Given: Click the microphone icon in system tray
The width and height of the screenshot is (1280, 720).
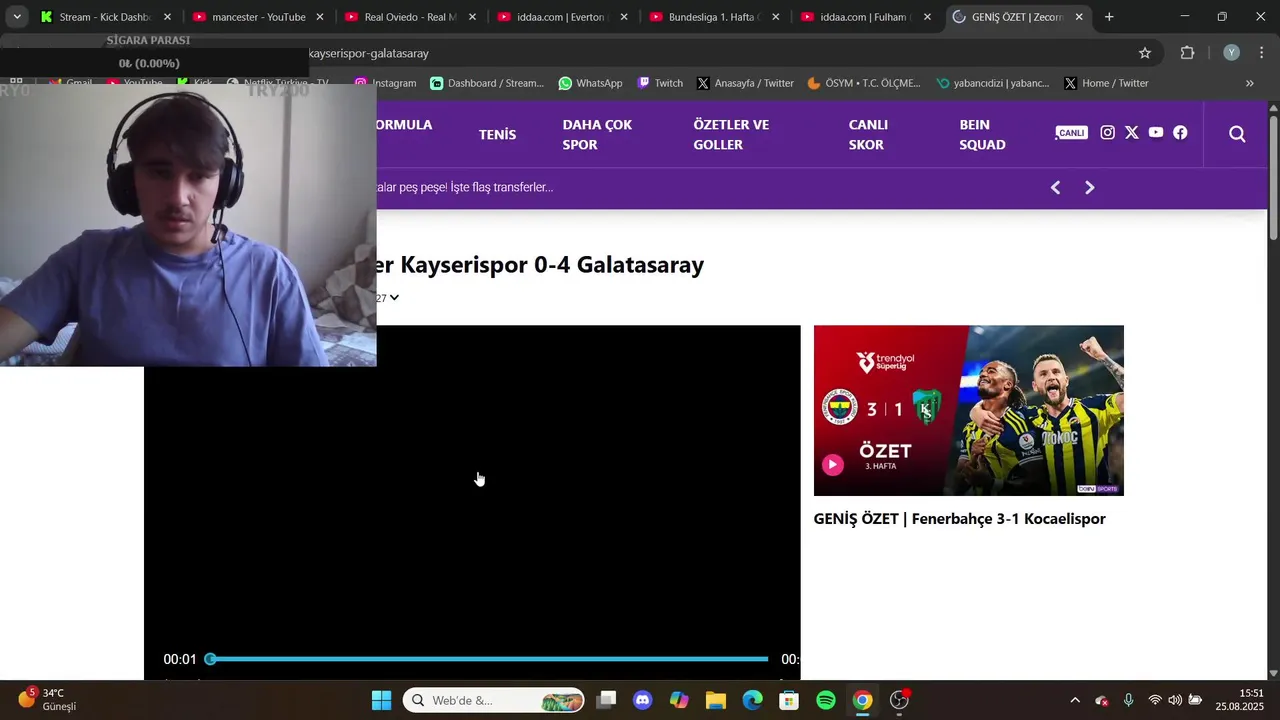Looking at the screenshot, I should (1128, 700).
